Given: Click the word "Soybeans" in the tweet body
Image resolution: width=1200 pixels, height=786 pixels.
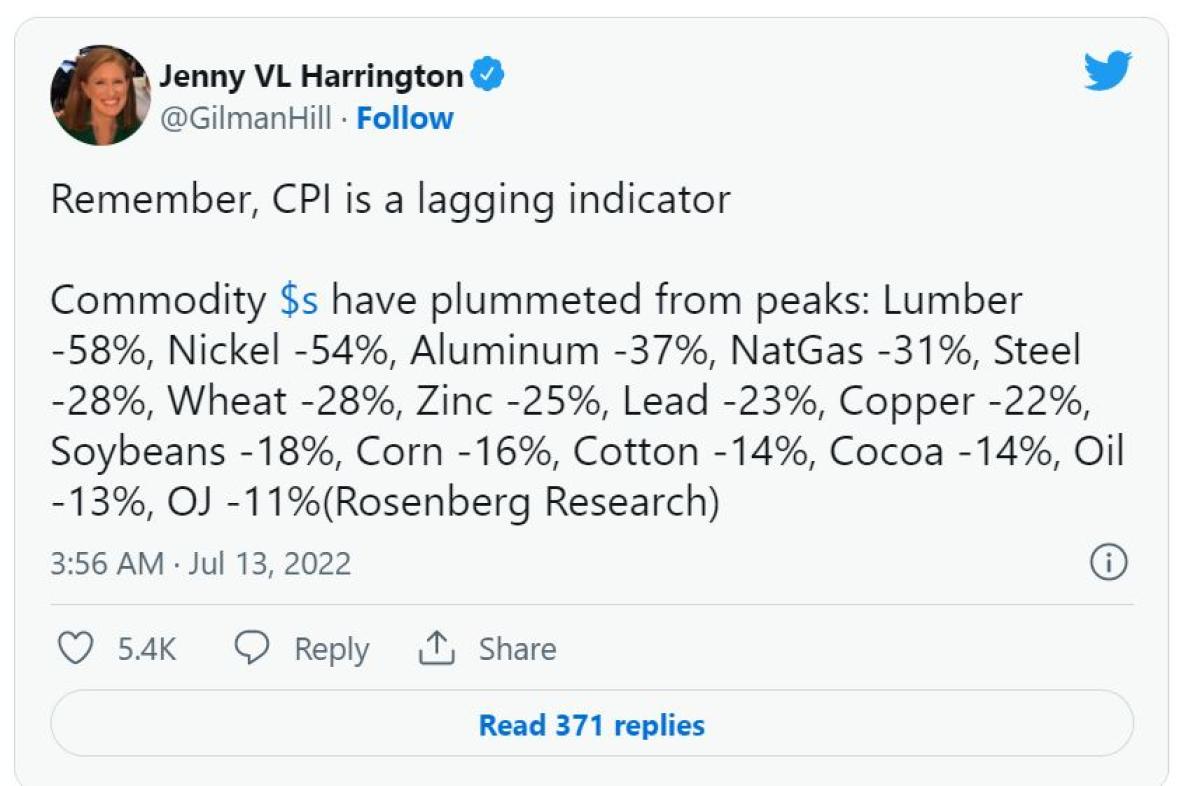Looking at the screenshot, I should coord(138,452).
